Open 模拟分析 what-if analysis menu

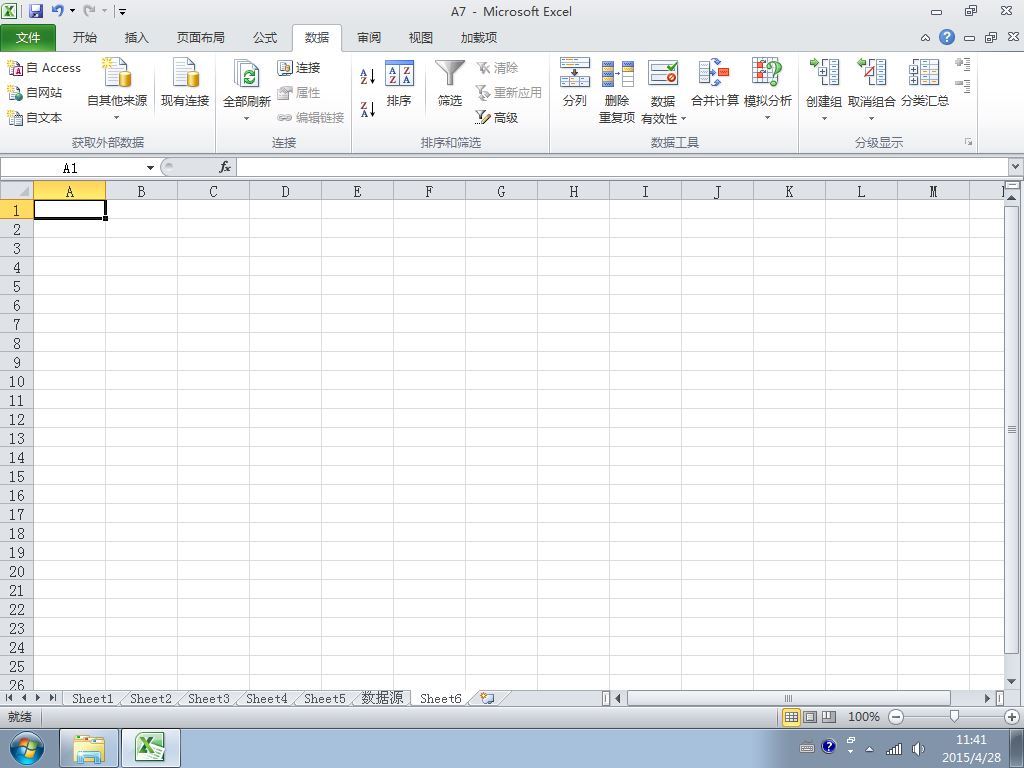767,90
